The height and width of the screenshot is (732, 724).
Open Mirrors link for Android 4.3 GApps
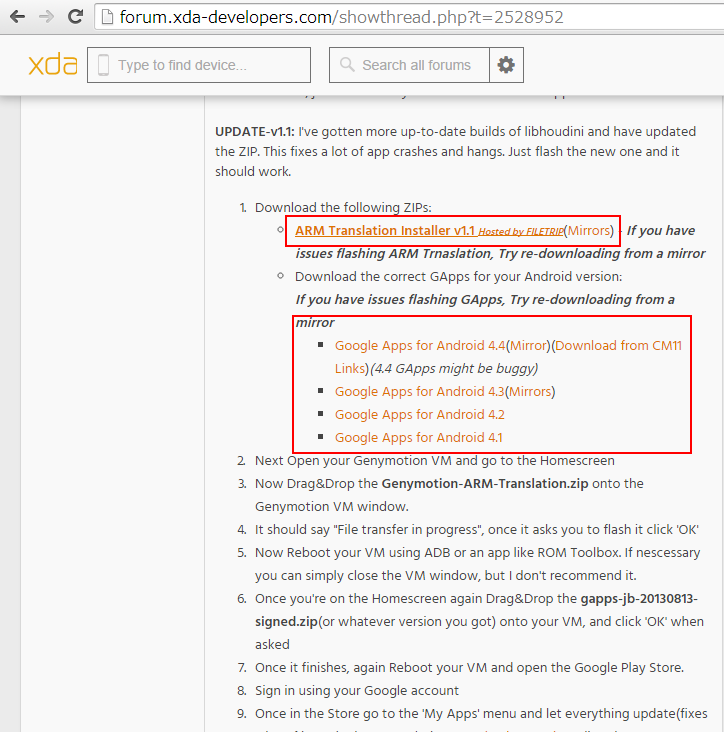(530, 391)
